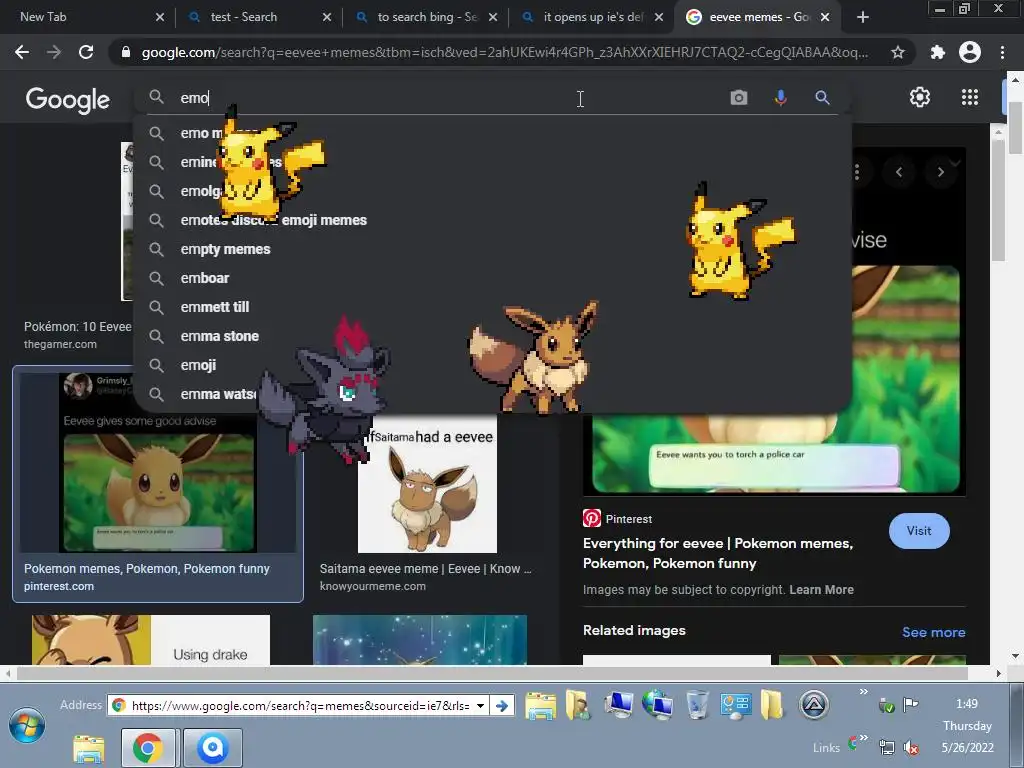The width and height of the screenshot is (1024, 768).
Task: Select the 'eevee memes - Google' tab
Action: pos(759,17)
